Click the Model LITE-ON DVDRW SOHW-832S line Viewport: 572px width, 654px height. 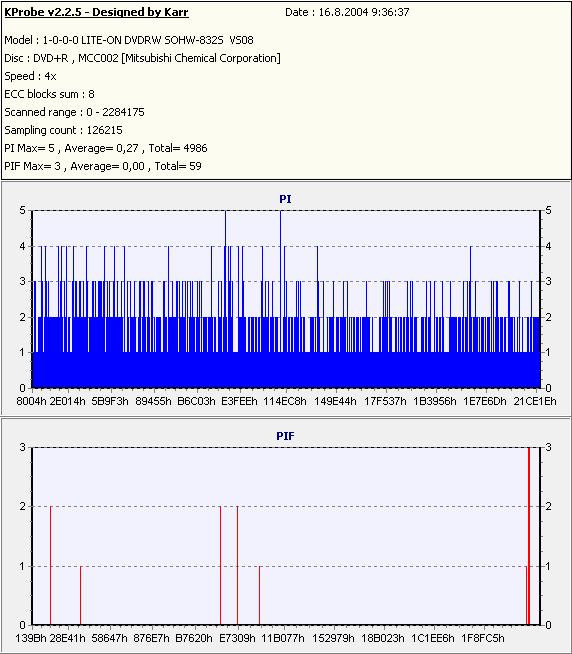click(129, 40)
